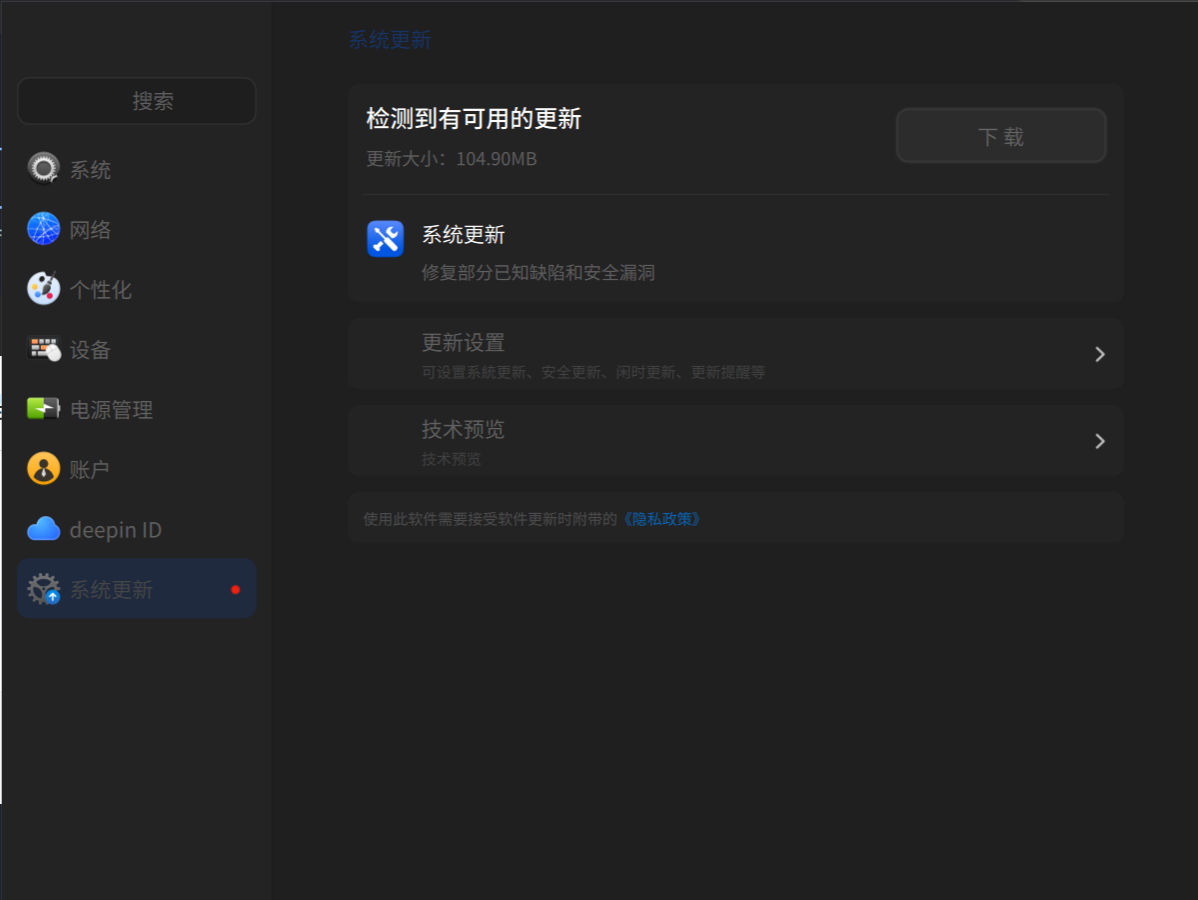Viewport: 1198px width, 900px height.
Task: Click the 更新设置 row title
Action: [463, 342]
